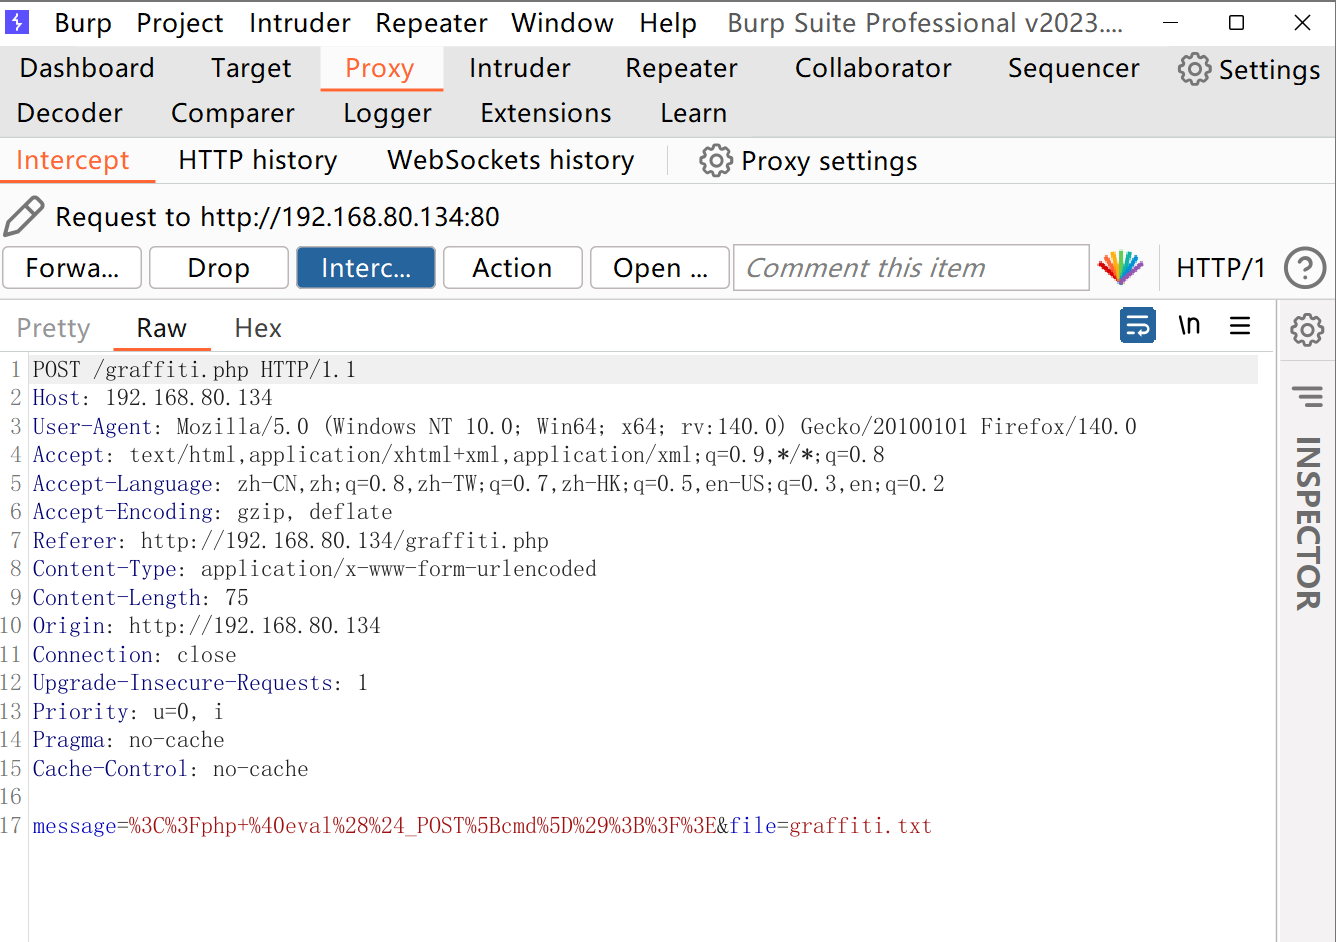This screenshot has height=942, width=1336.
Task: Toggle the Intercept is on button
Action: (x=366, y=268)
